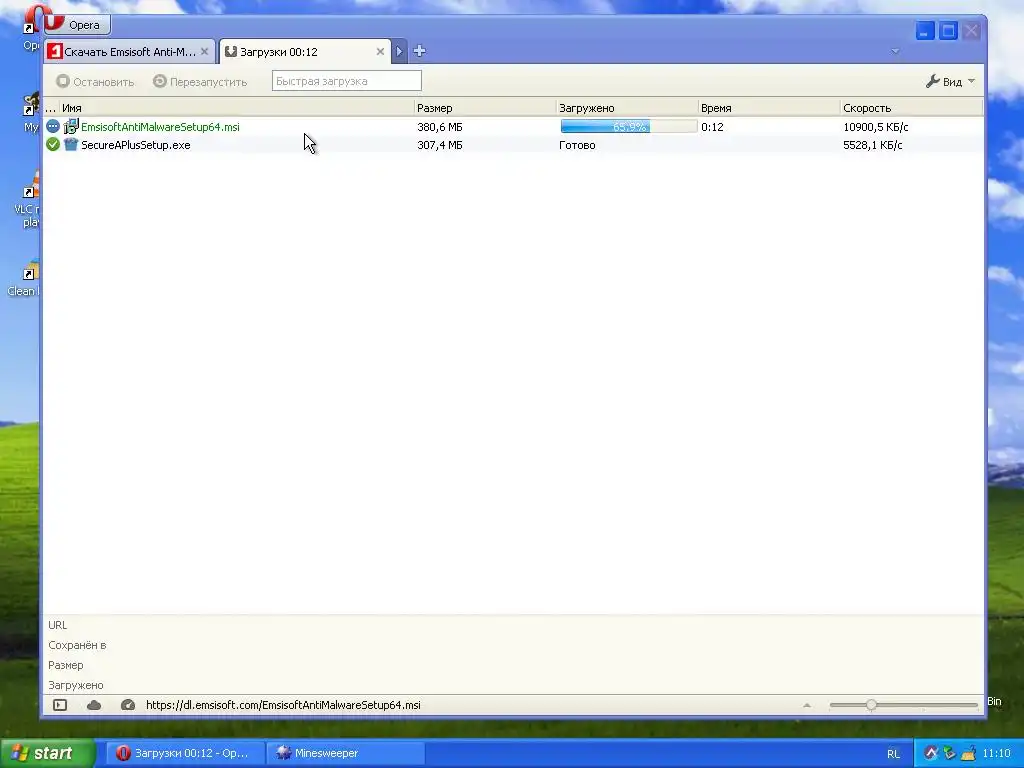Open the Вид dropdown menu
1024x768 pixels.
[950, 82]
